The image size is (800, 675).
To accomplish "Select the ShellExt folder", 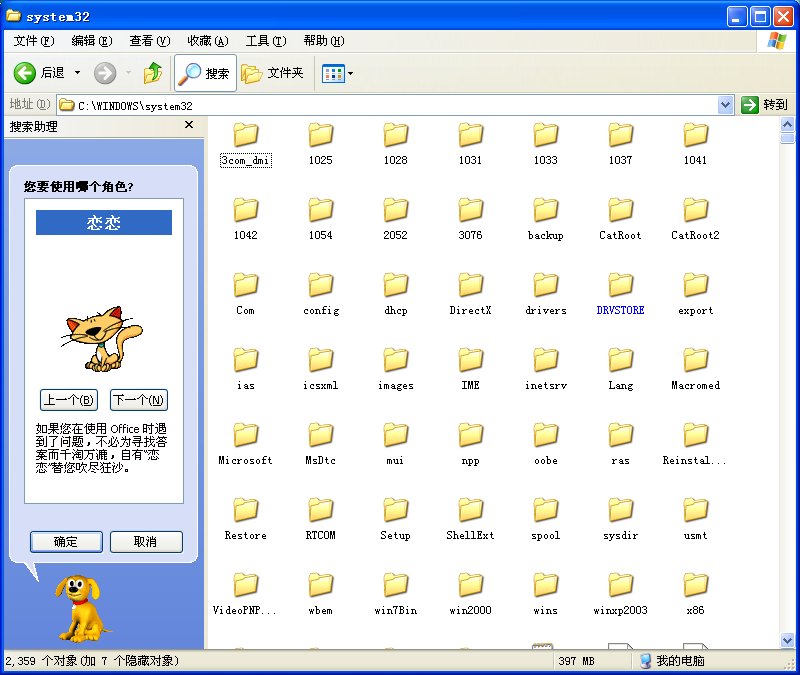I will [470, 520].
